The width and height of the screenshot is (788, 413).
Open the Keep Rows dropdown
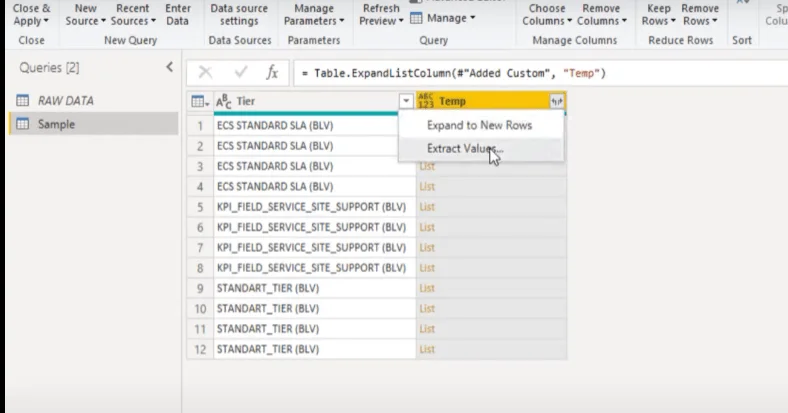click(x=658, y=15)
